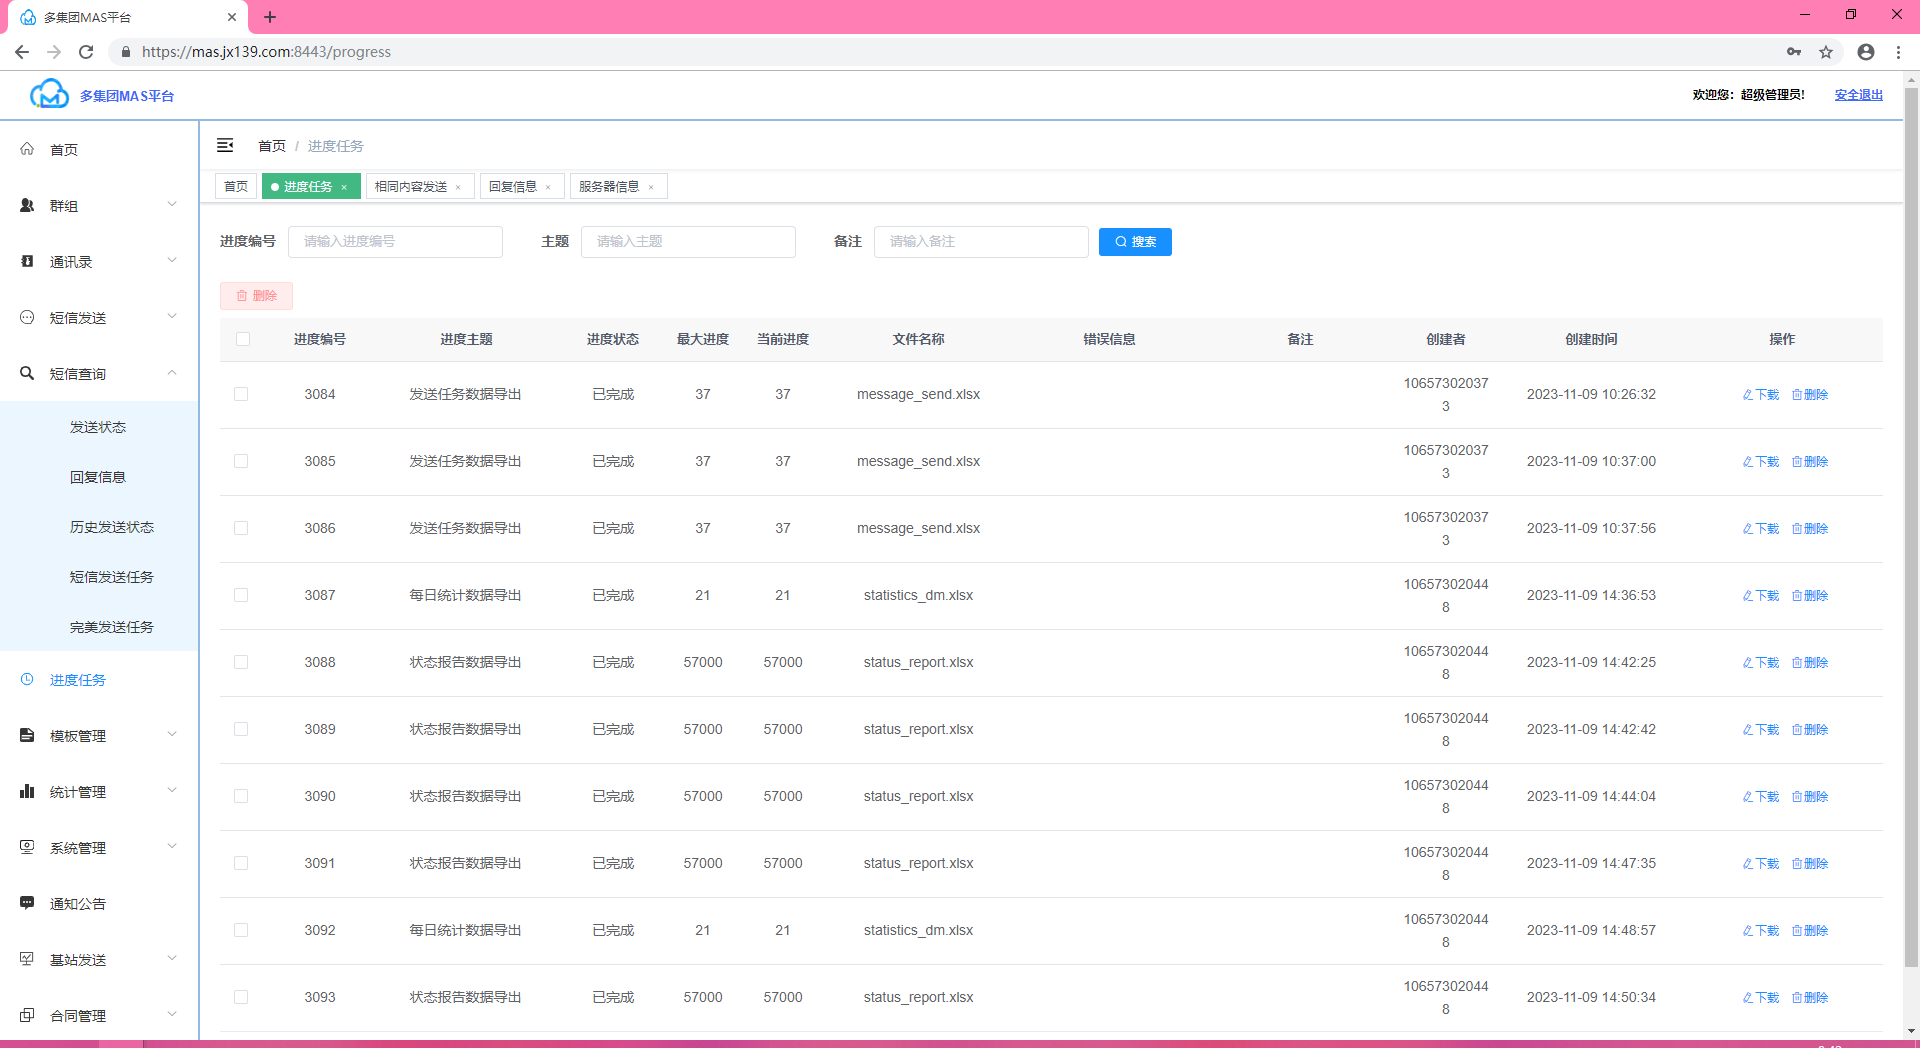
Task: Expand the 短信发送 menu chevron
Action: click(172, 316)
